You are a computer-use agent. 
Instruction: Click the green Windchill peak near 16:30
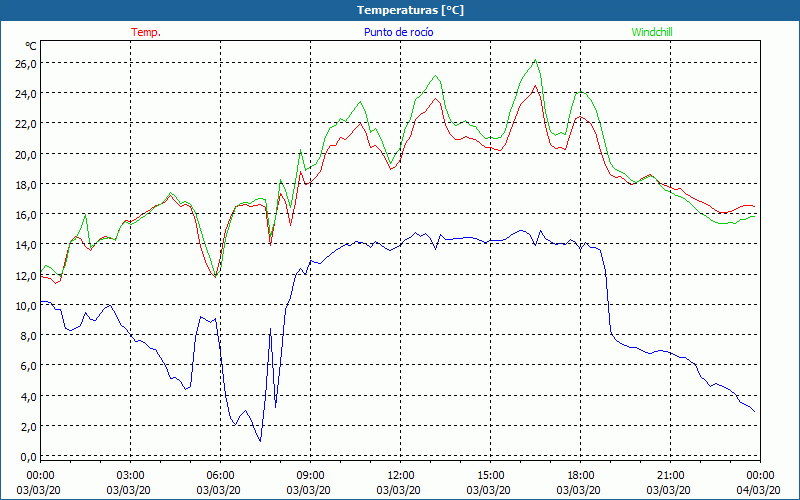[535, 60]
